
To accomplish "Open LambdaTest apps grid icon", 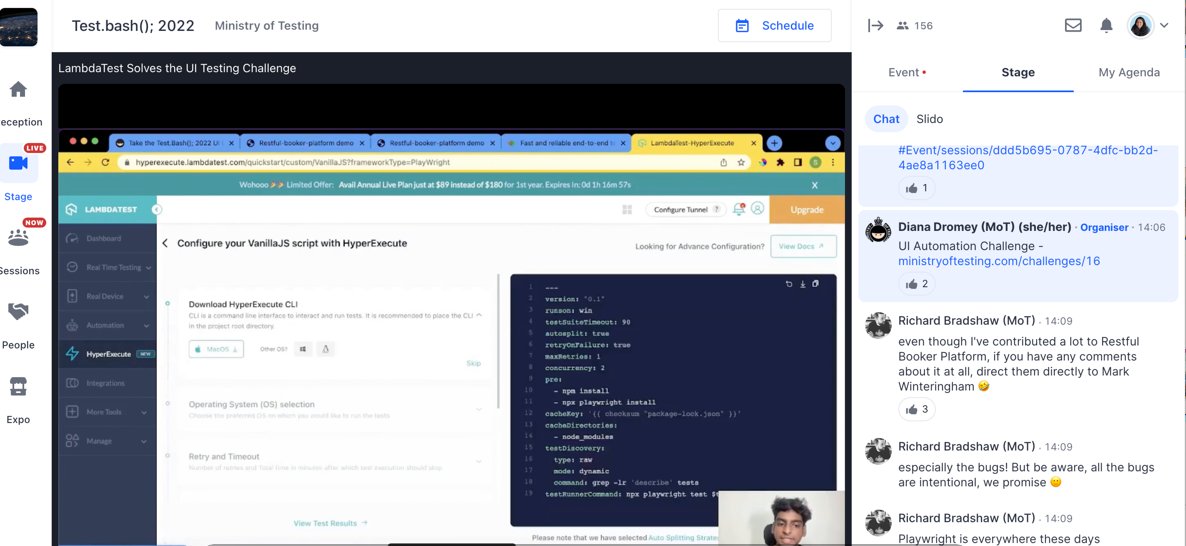I will (627, 209).
